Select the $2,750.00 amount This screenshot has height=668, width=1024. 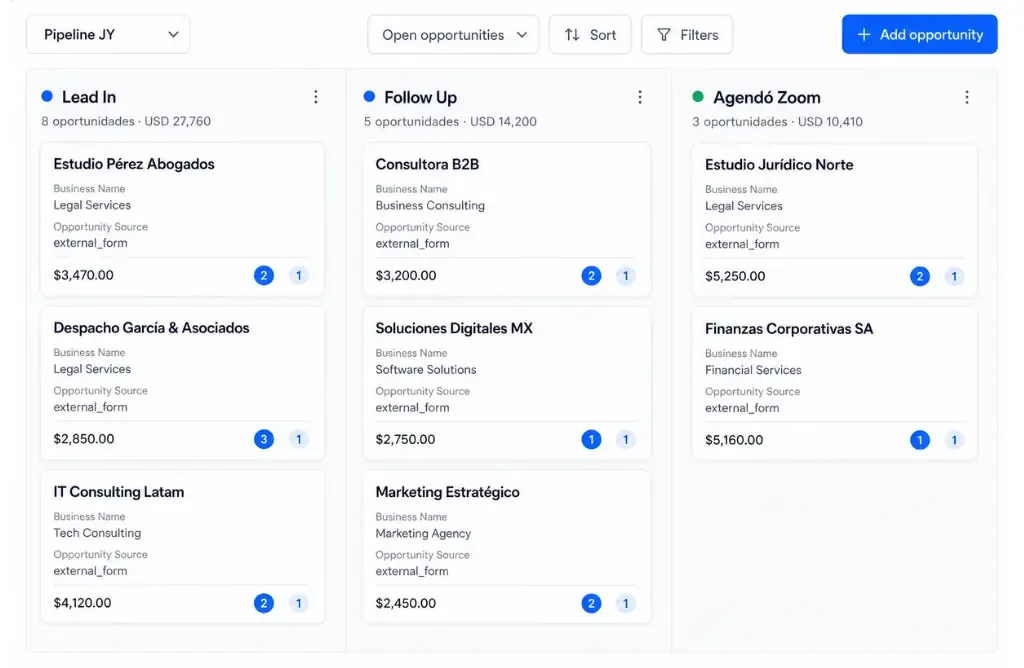[405, 440]
